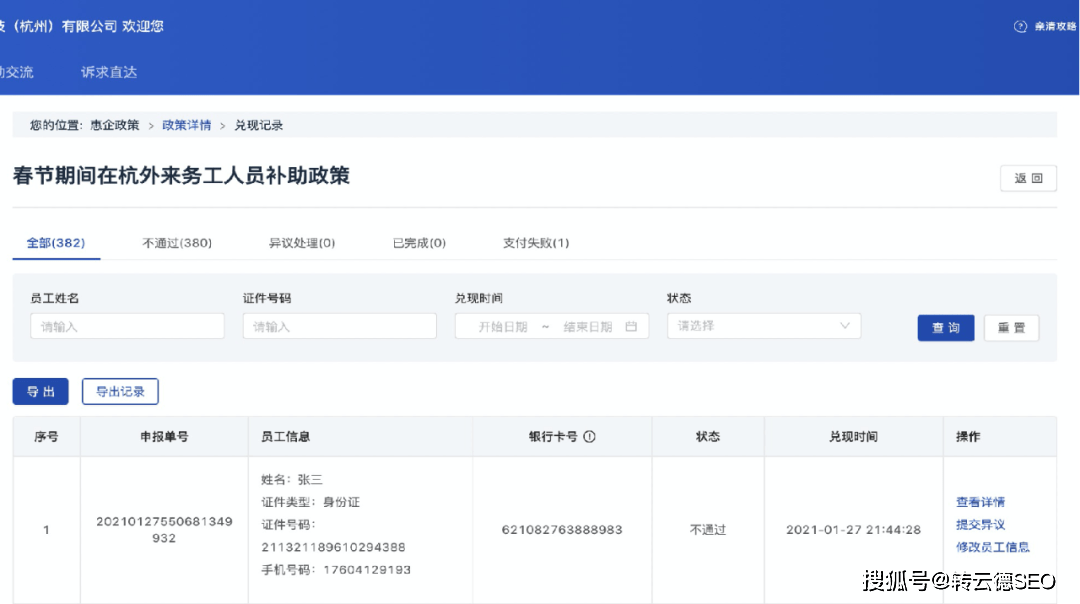1080x604 pixels.
Task: Focus the 证件号码 input field
Action: 340,326
